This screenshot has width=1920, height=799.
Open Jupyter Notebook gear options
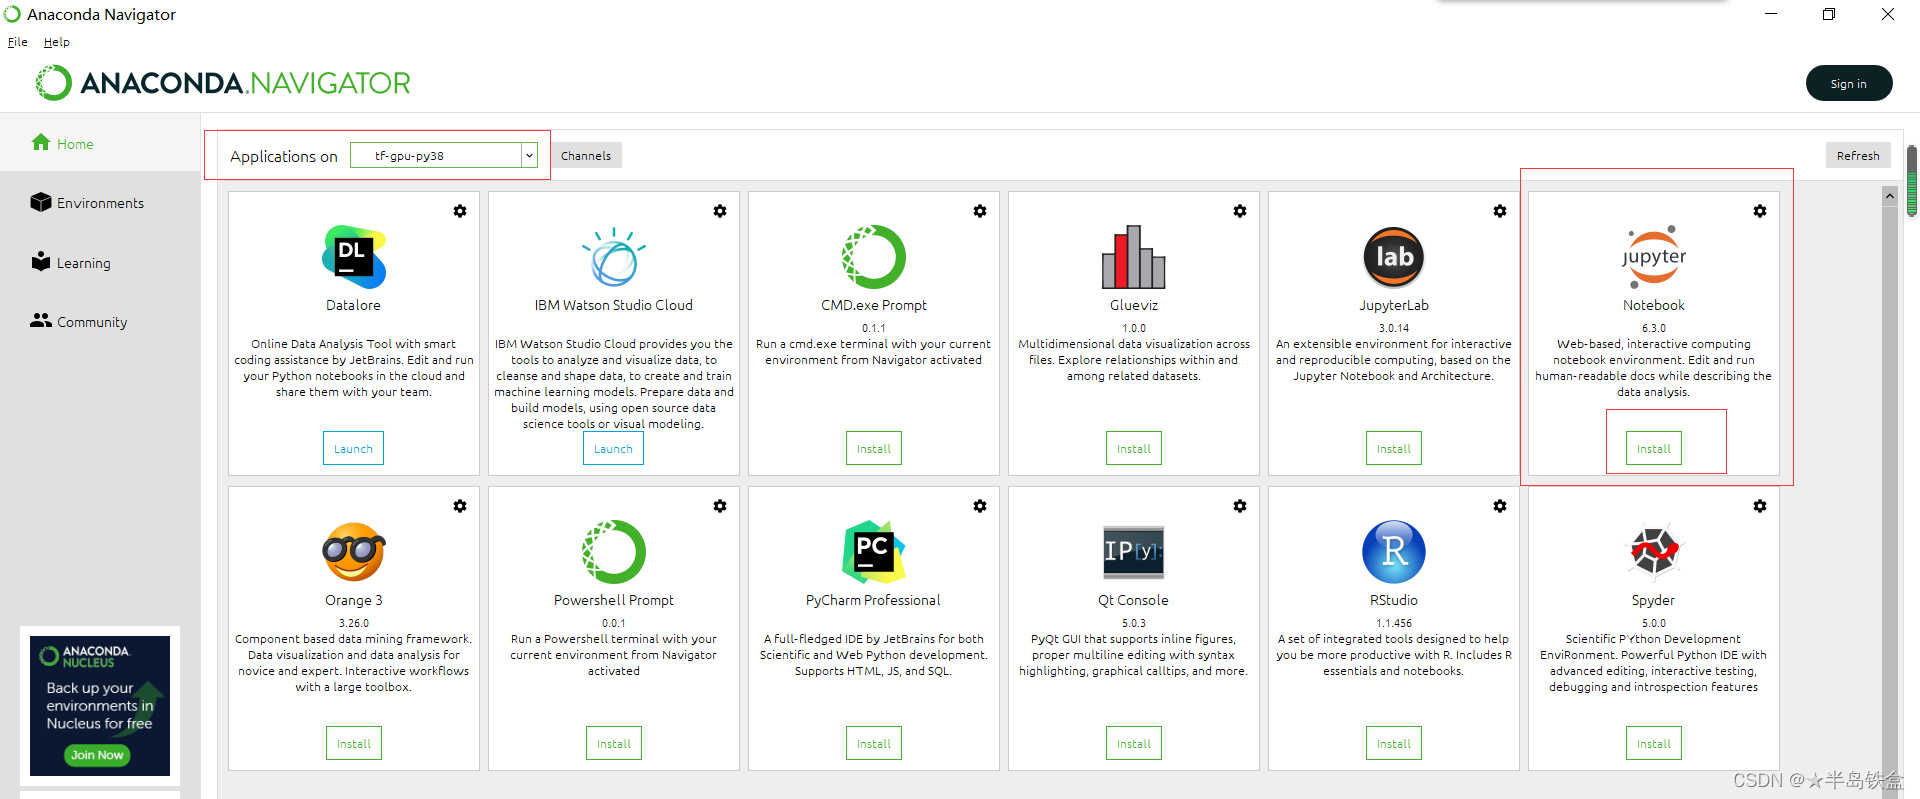[x=1760, y=211]
